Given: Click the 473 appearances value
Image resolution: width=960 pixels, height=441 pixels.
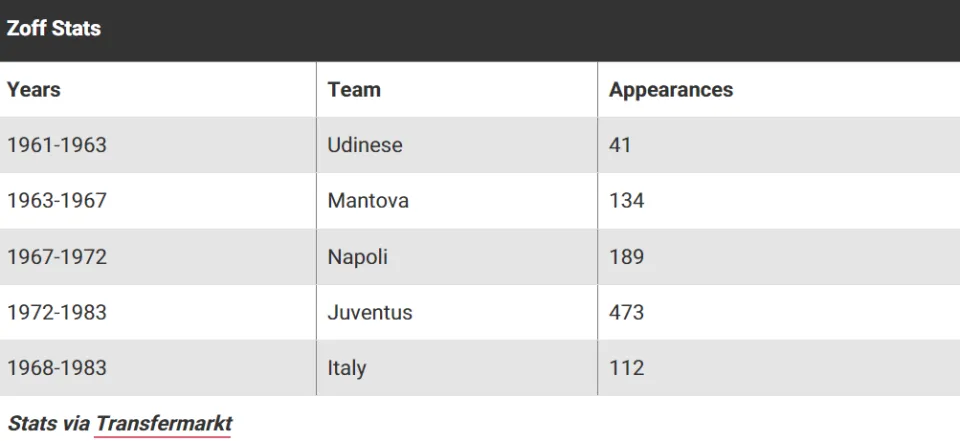Looking at the screenshot, I should pos(626,312).
